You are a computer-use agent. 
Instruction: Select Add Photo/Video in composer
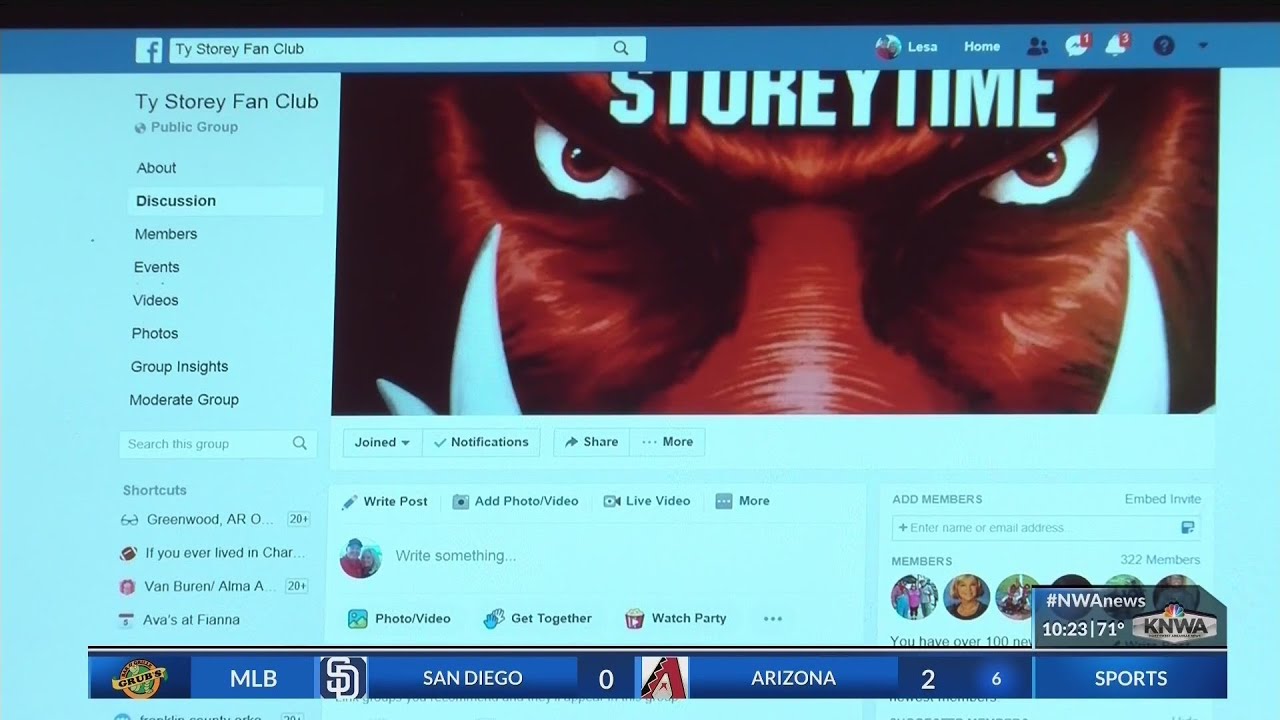click(515, 501)
